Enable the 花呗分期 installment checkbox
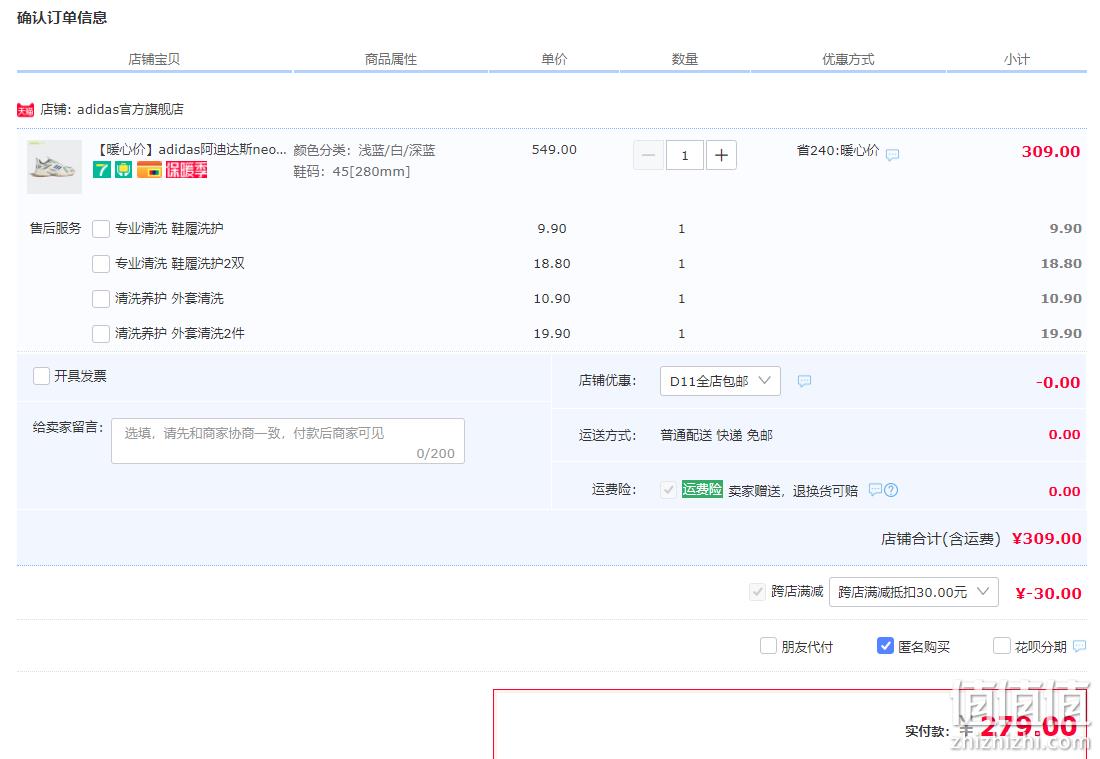Screen dimensions: 1100x759 (x=1002, y=646)
